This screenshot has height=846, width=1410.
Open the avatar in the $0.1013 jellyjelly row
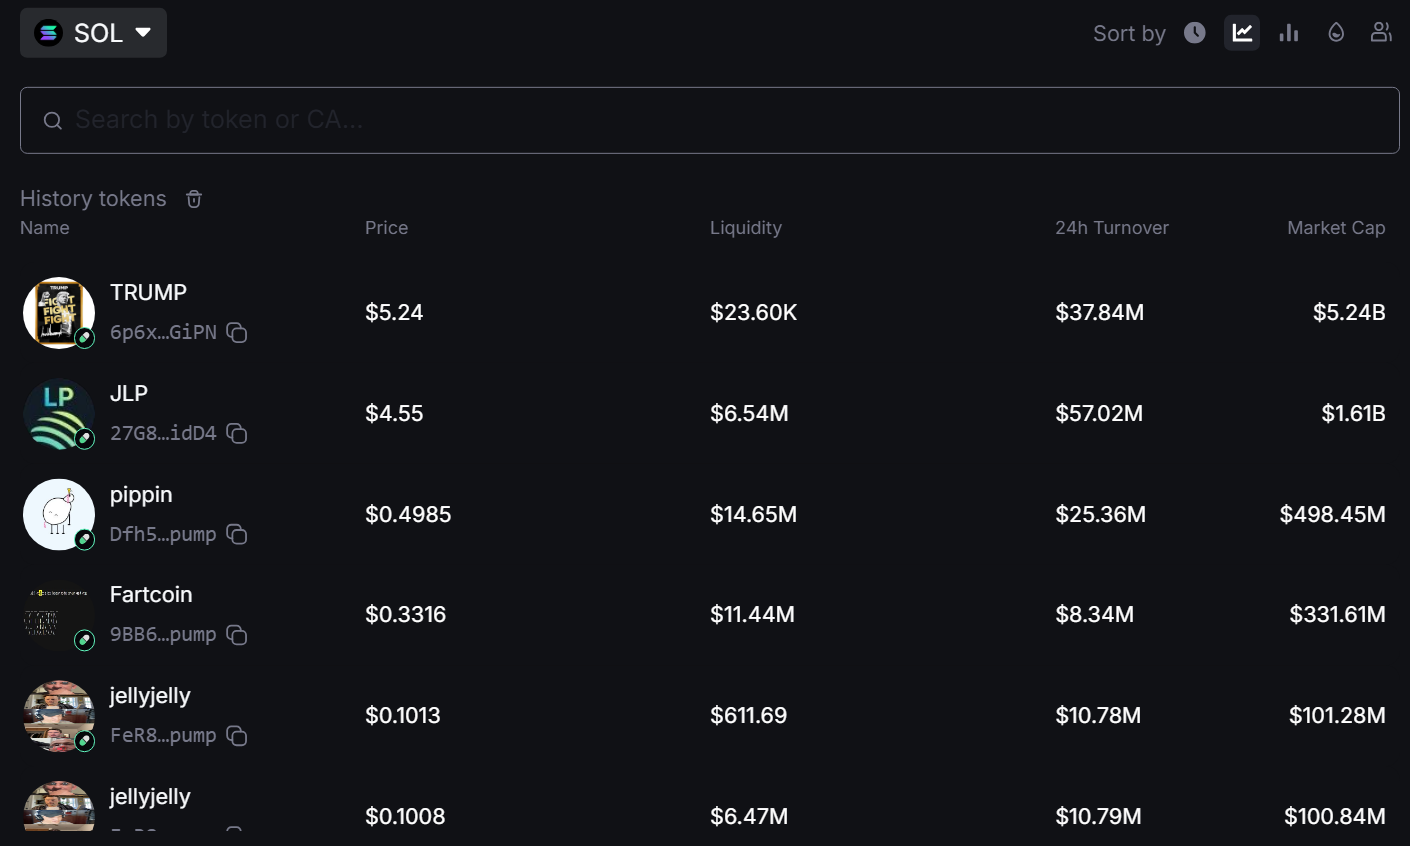point(59,716)
